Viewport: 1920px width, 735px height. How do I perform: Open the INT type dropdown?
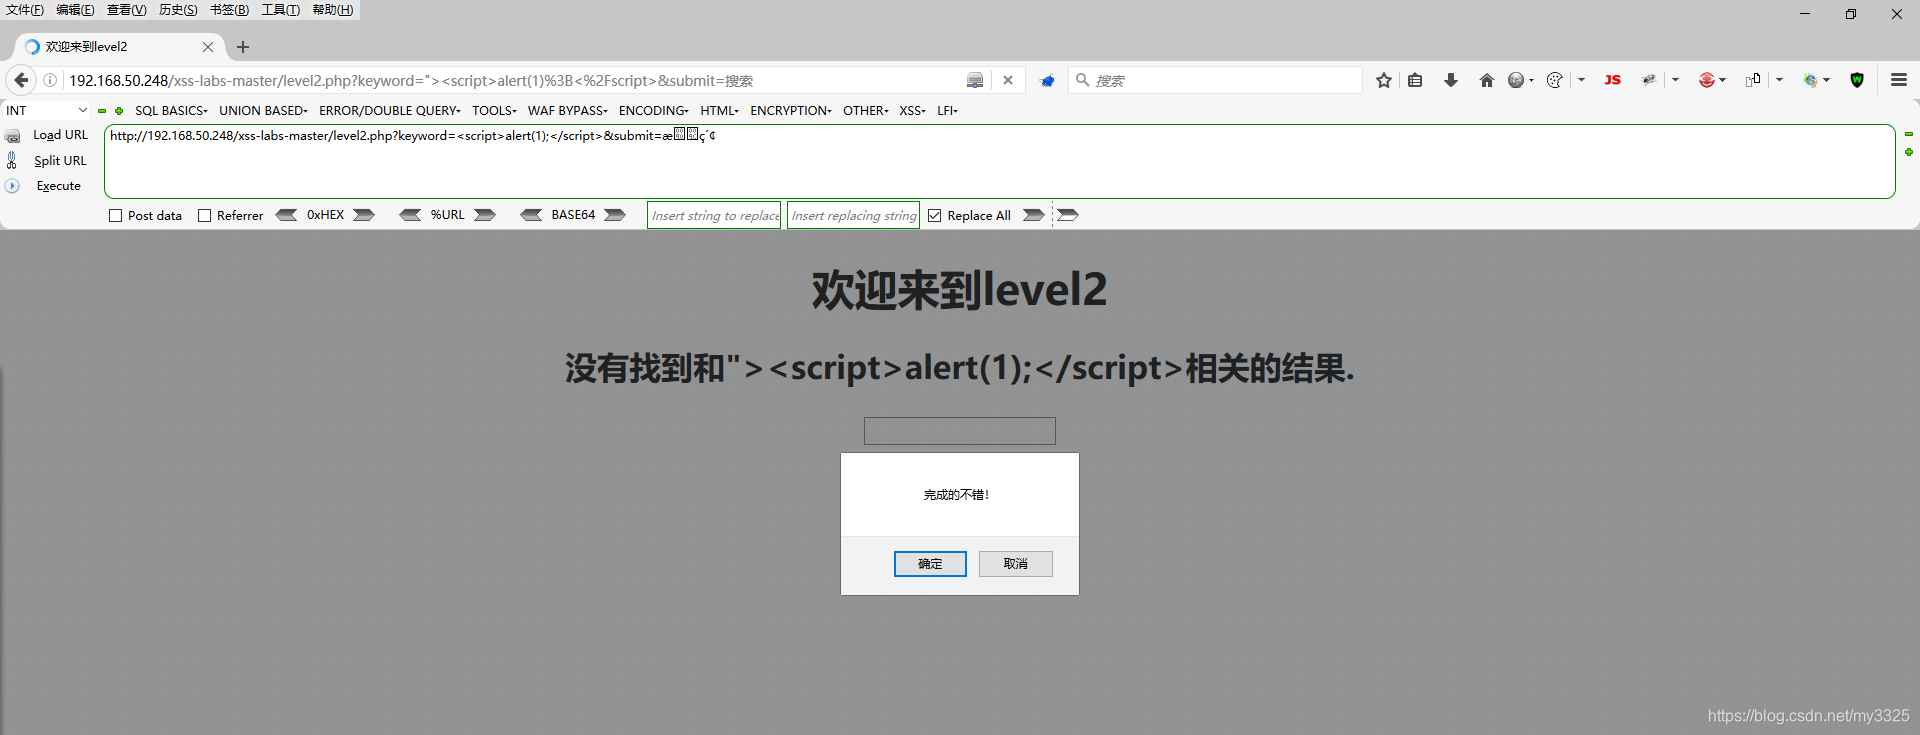click(47, 111)
